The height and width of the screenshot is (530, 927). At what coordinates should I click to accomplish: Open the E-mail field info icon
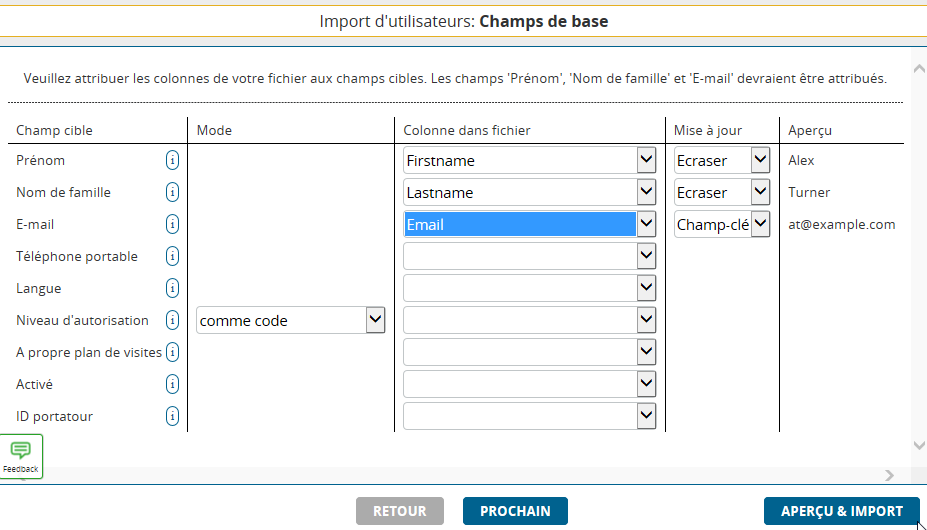[172, 224]
